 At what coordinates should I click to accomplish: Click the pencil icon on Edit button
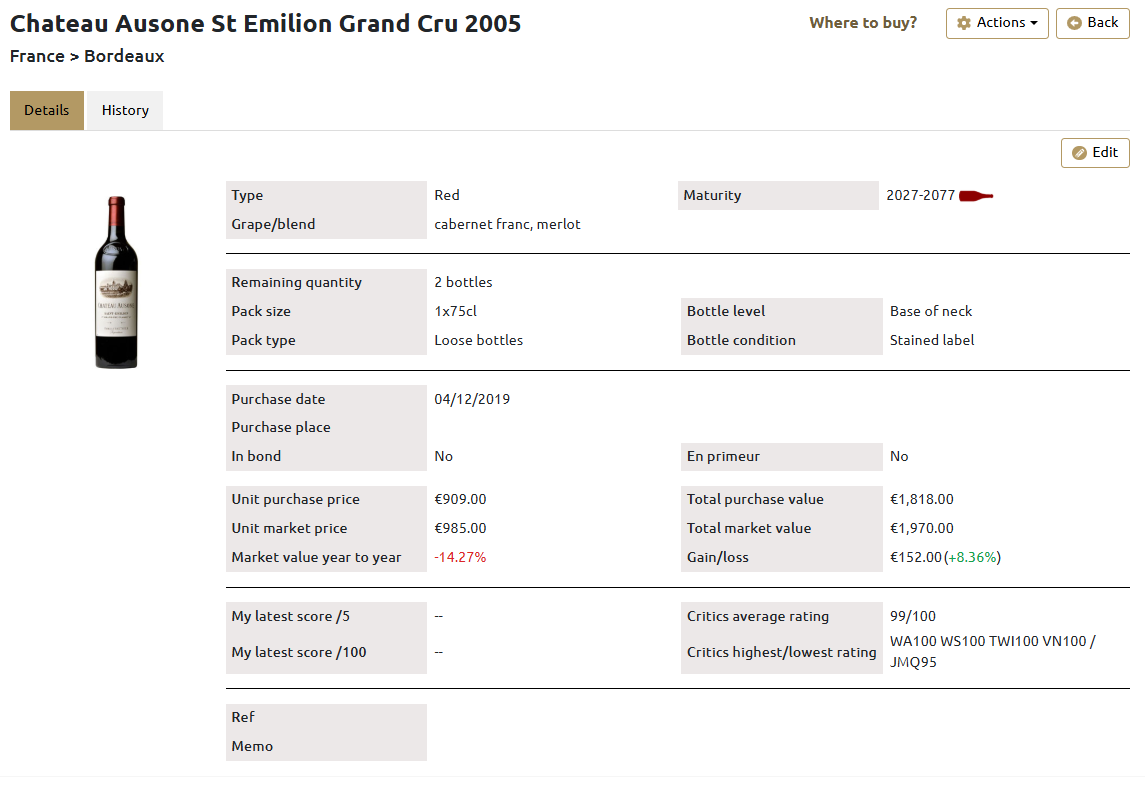tap(1079, 153)
